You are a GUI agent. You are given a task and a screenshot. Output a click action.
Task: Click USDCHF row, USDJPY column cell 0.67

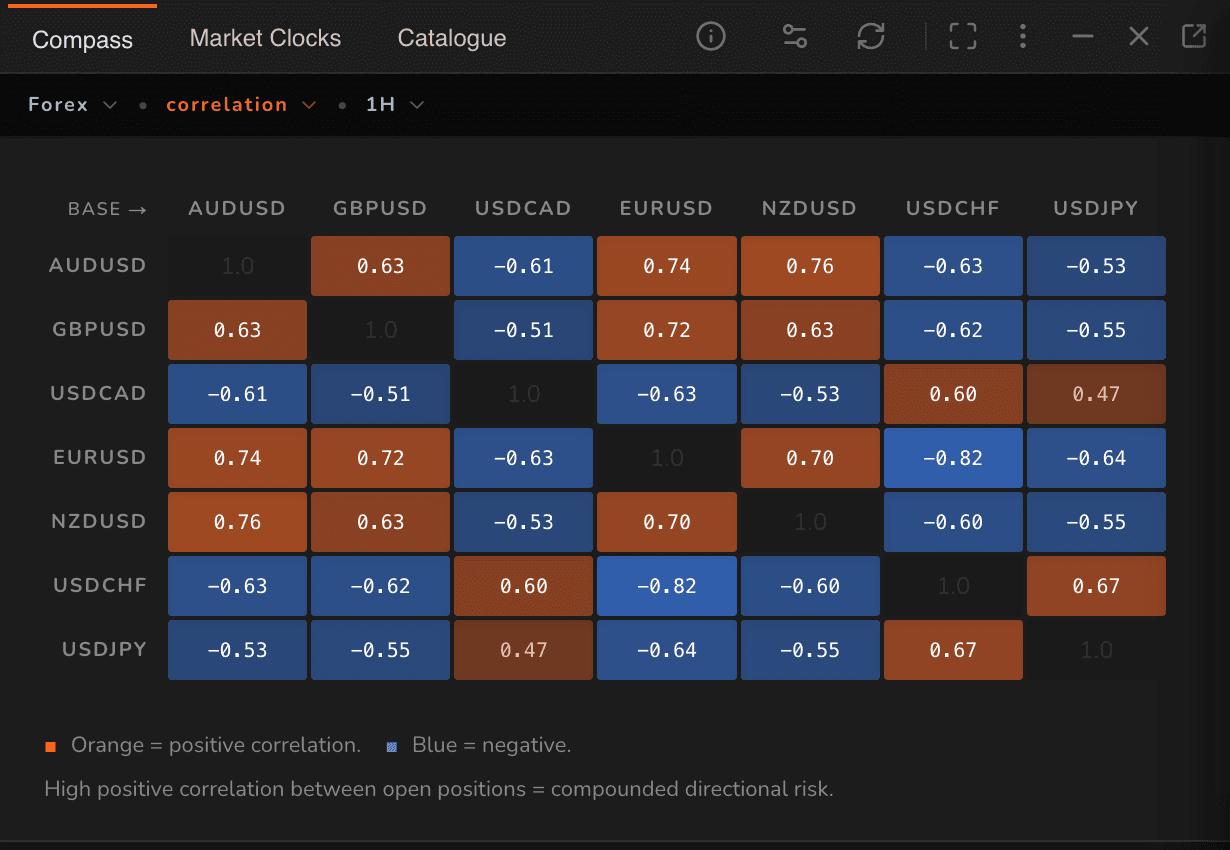[1096, 586]
